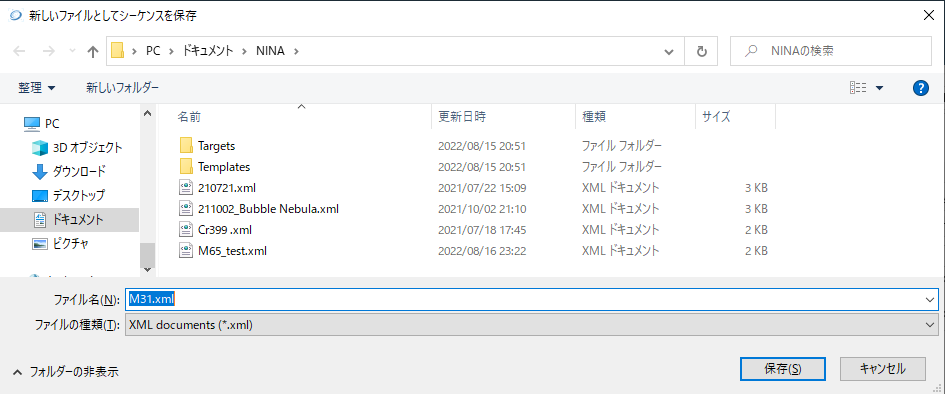
Task: Select the Templates folder icon
Action: pyautogui.click(x=186, y=166)
